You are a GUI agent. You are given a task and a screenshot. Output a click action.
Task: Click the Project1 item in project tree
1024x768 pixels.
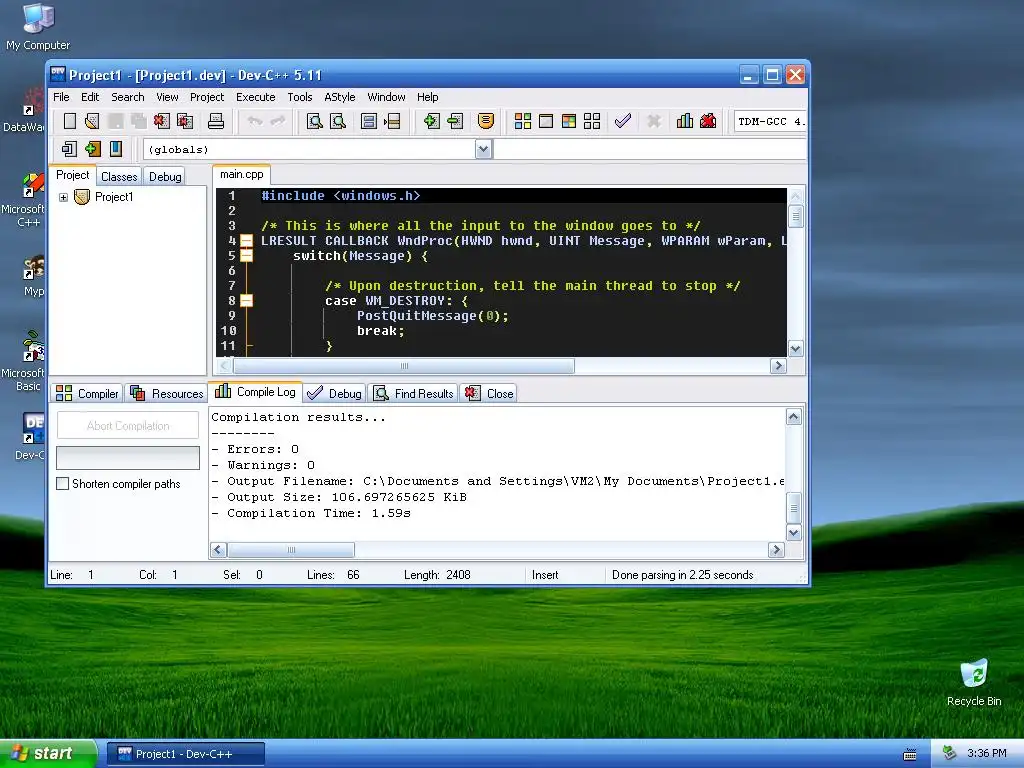click(114, 197)
